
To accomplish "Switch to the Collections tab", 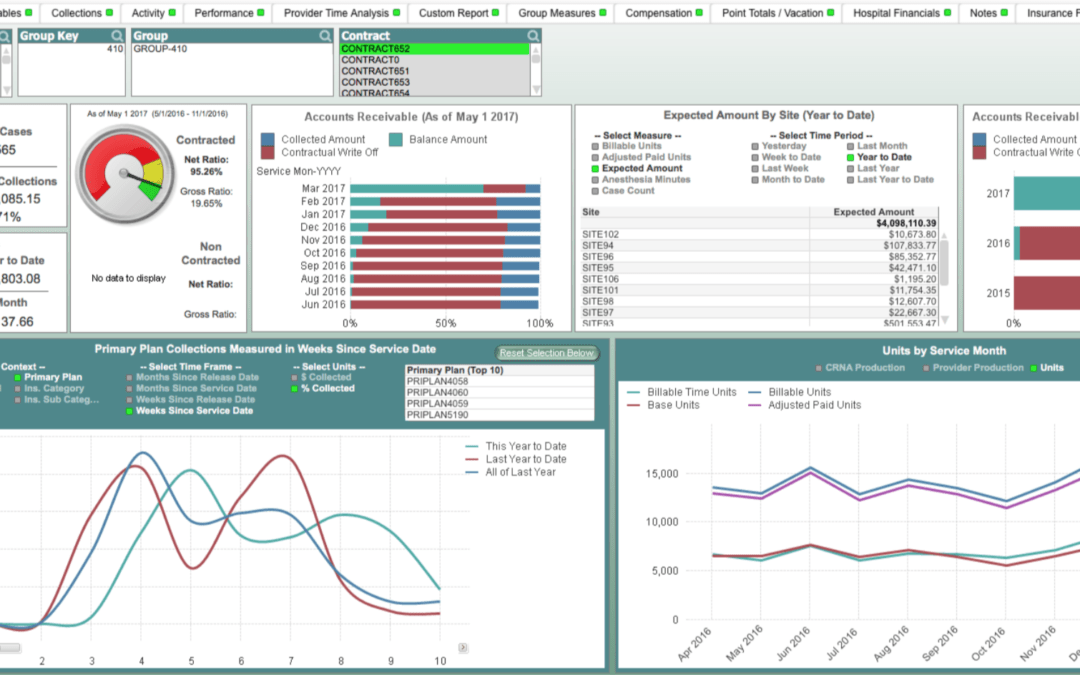I will (76, 13).
